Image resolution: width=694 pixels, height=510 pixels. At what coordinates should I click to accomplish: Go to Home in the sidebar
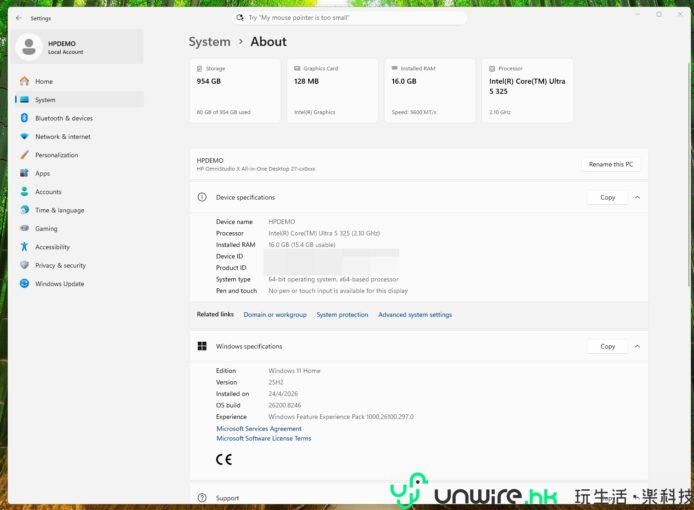click(x=79, y=81)
